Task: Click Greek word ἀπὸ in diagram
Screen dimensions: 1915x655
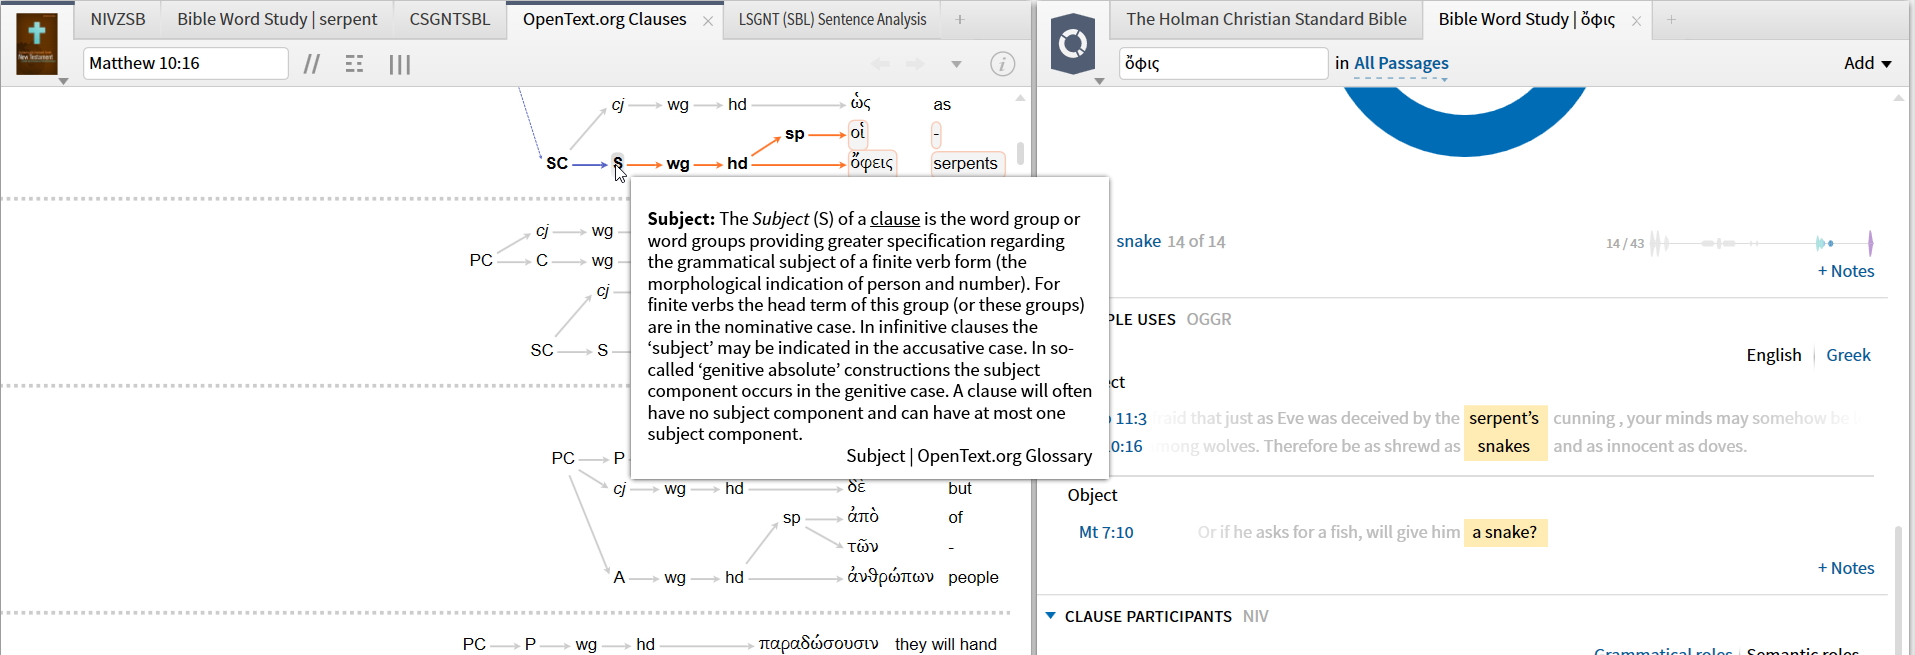Action: click(x=863, y=517)
